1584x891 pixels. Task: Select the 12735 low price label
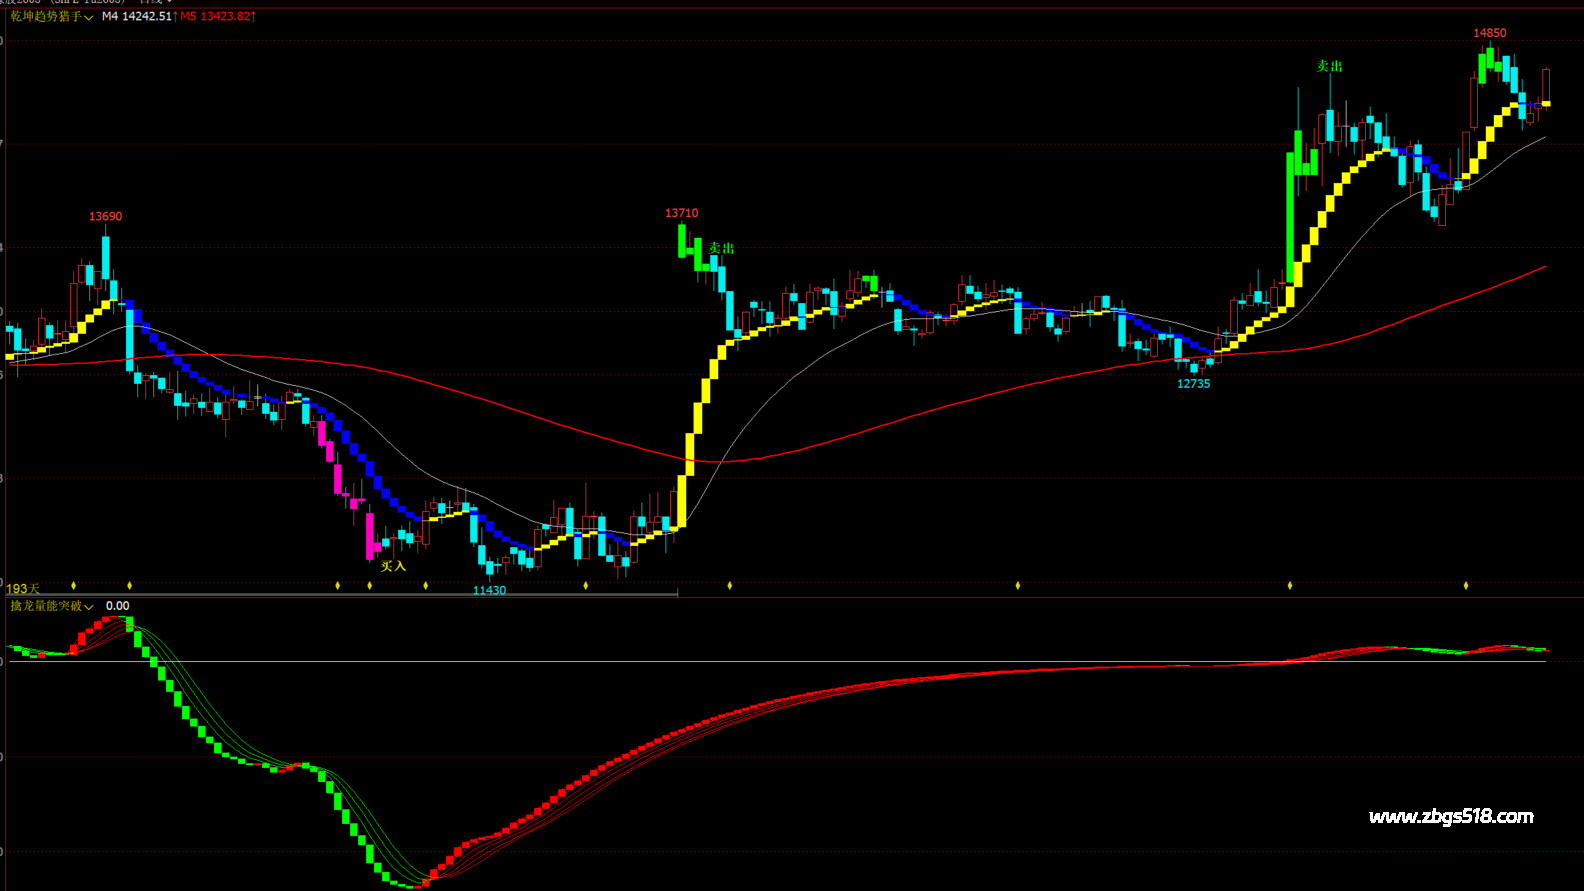click(1193, 384)
